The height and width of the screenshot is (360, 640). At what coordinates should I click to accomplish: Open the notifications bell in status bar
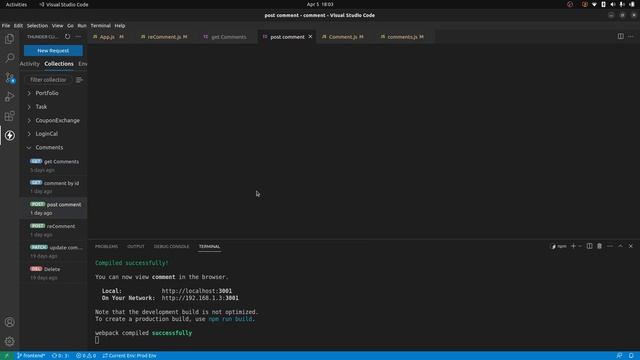631,356
